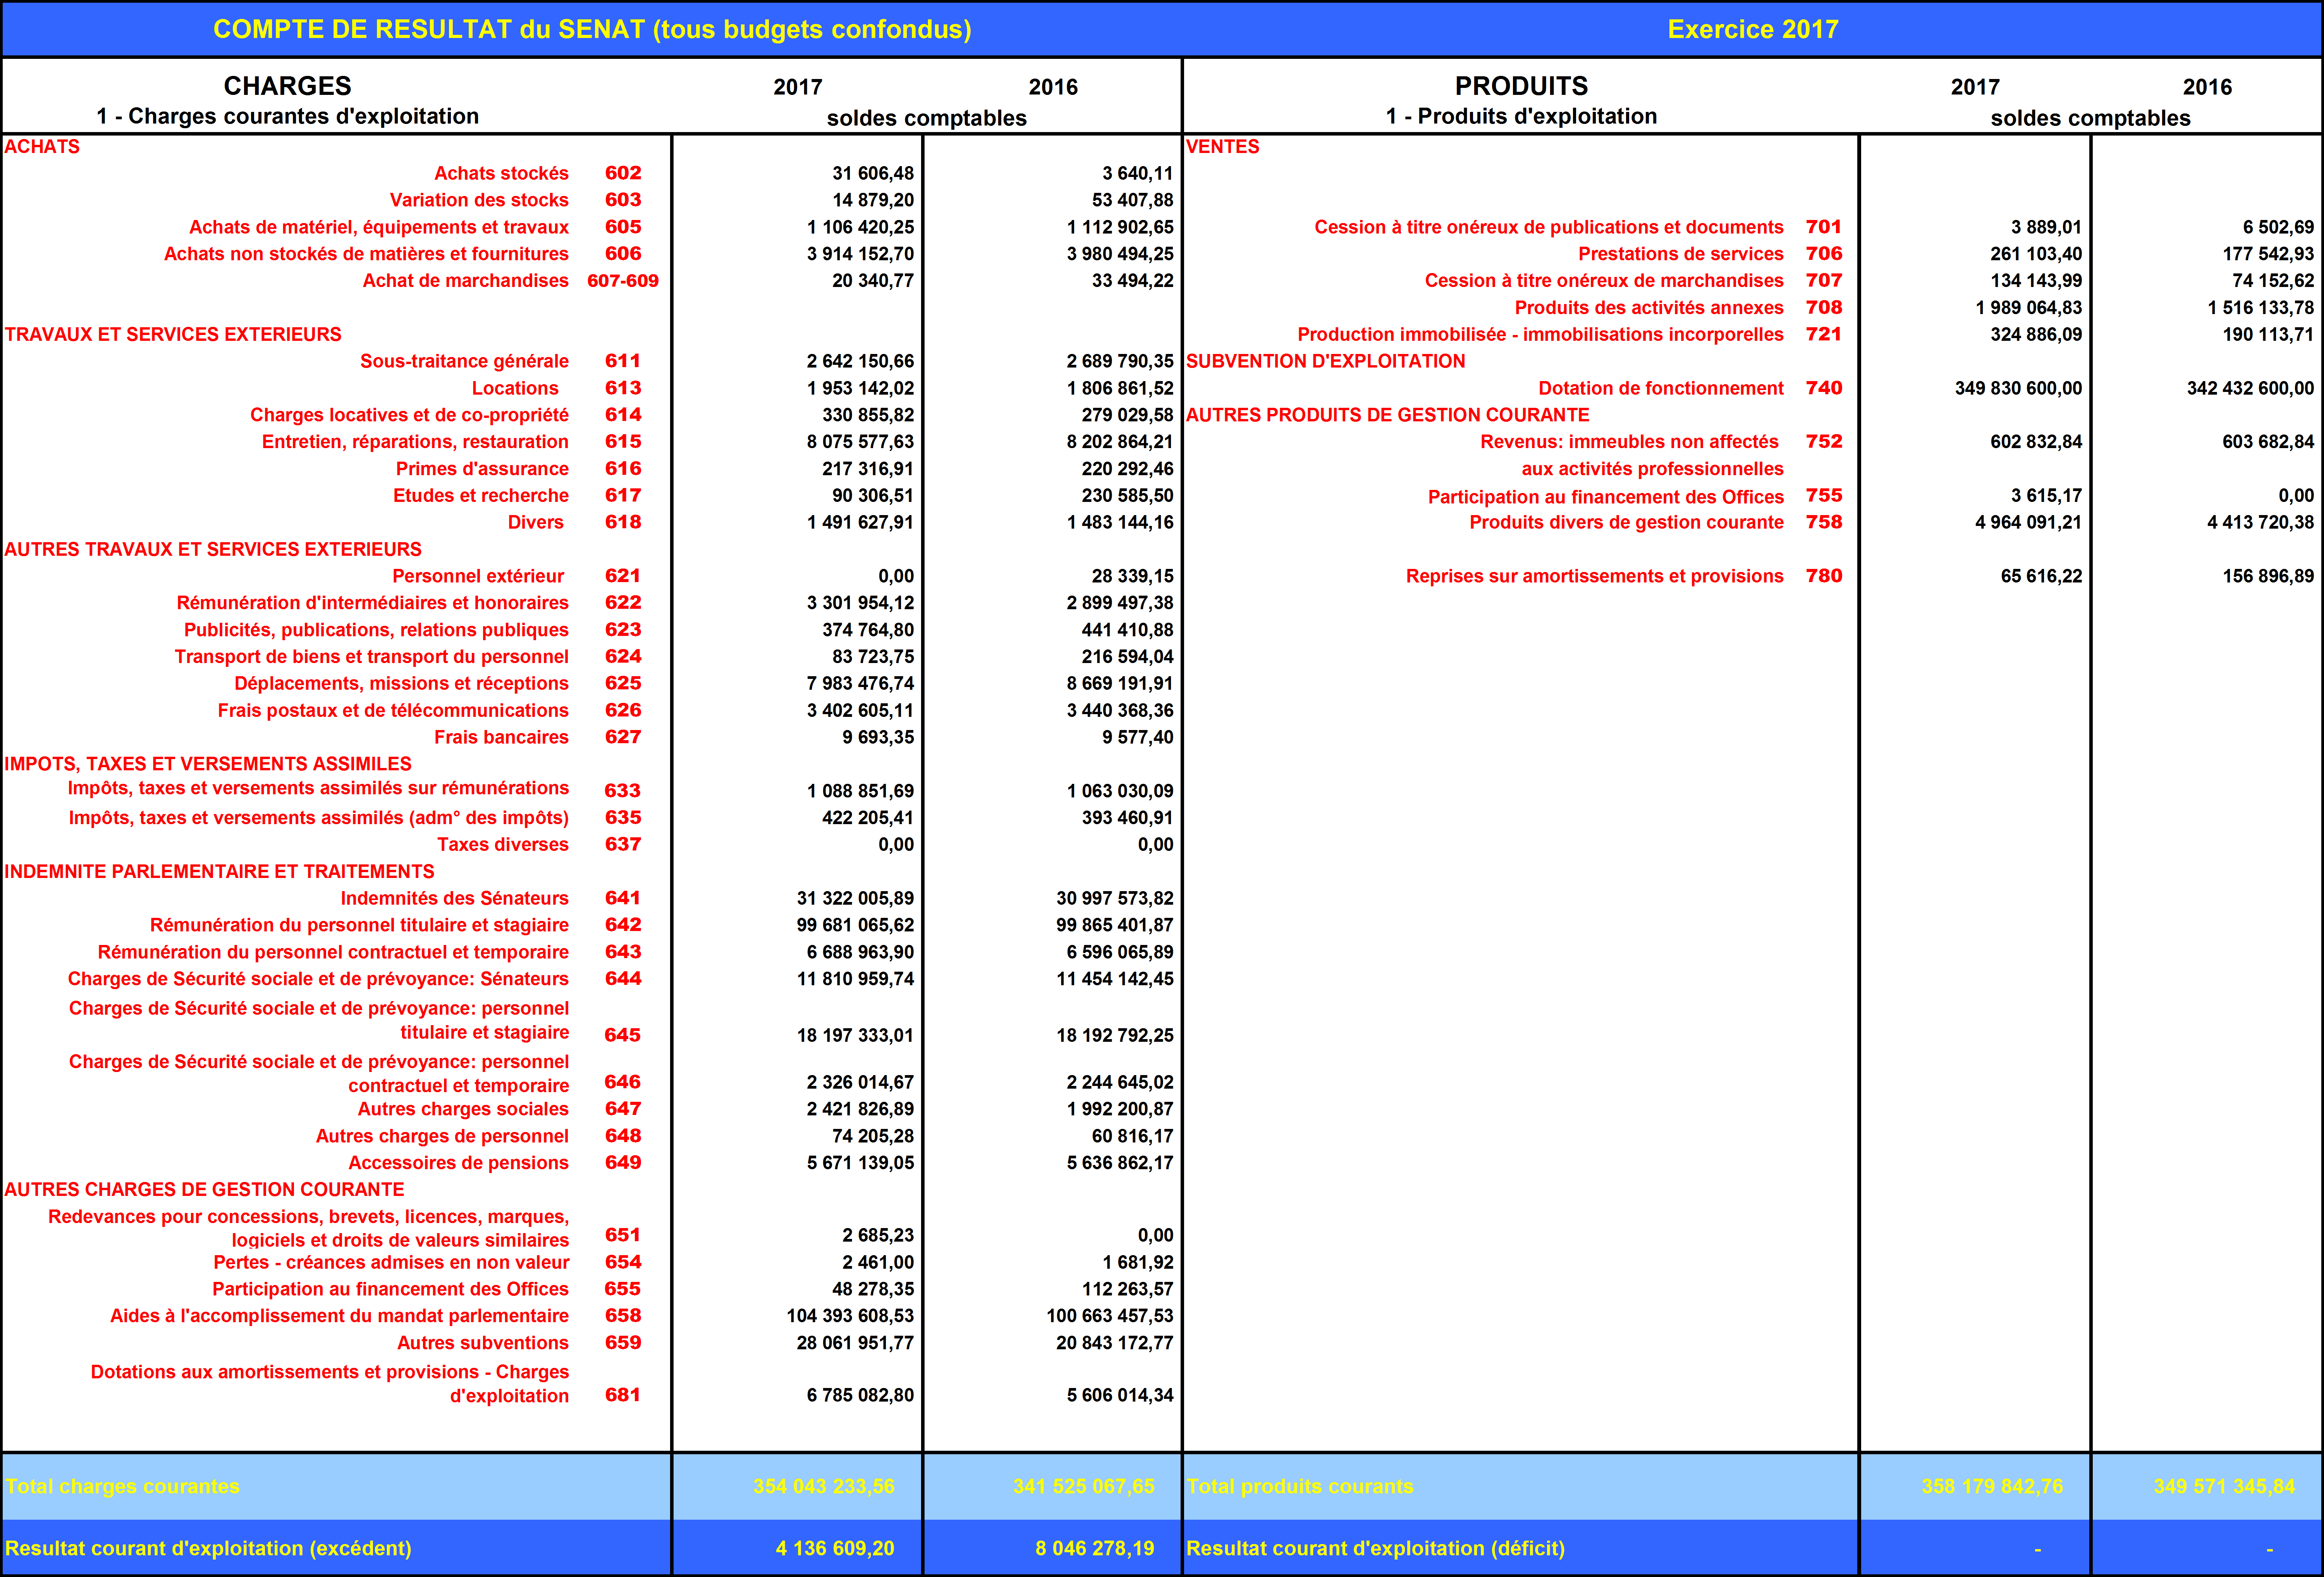This screenshot has width=2324, height=1577.
Task: Select account code 605 cell
Action: coord(622,227)
